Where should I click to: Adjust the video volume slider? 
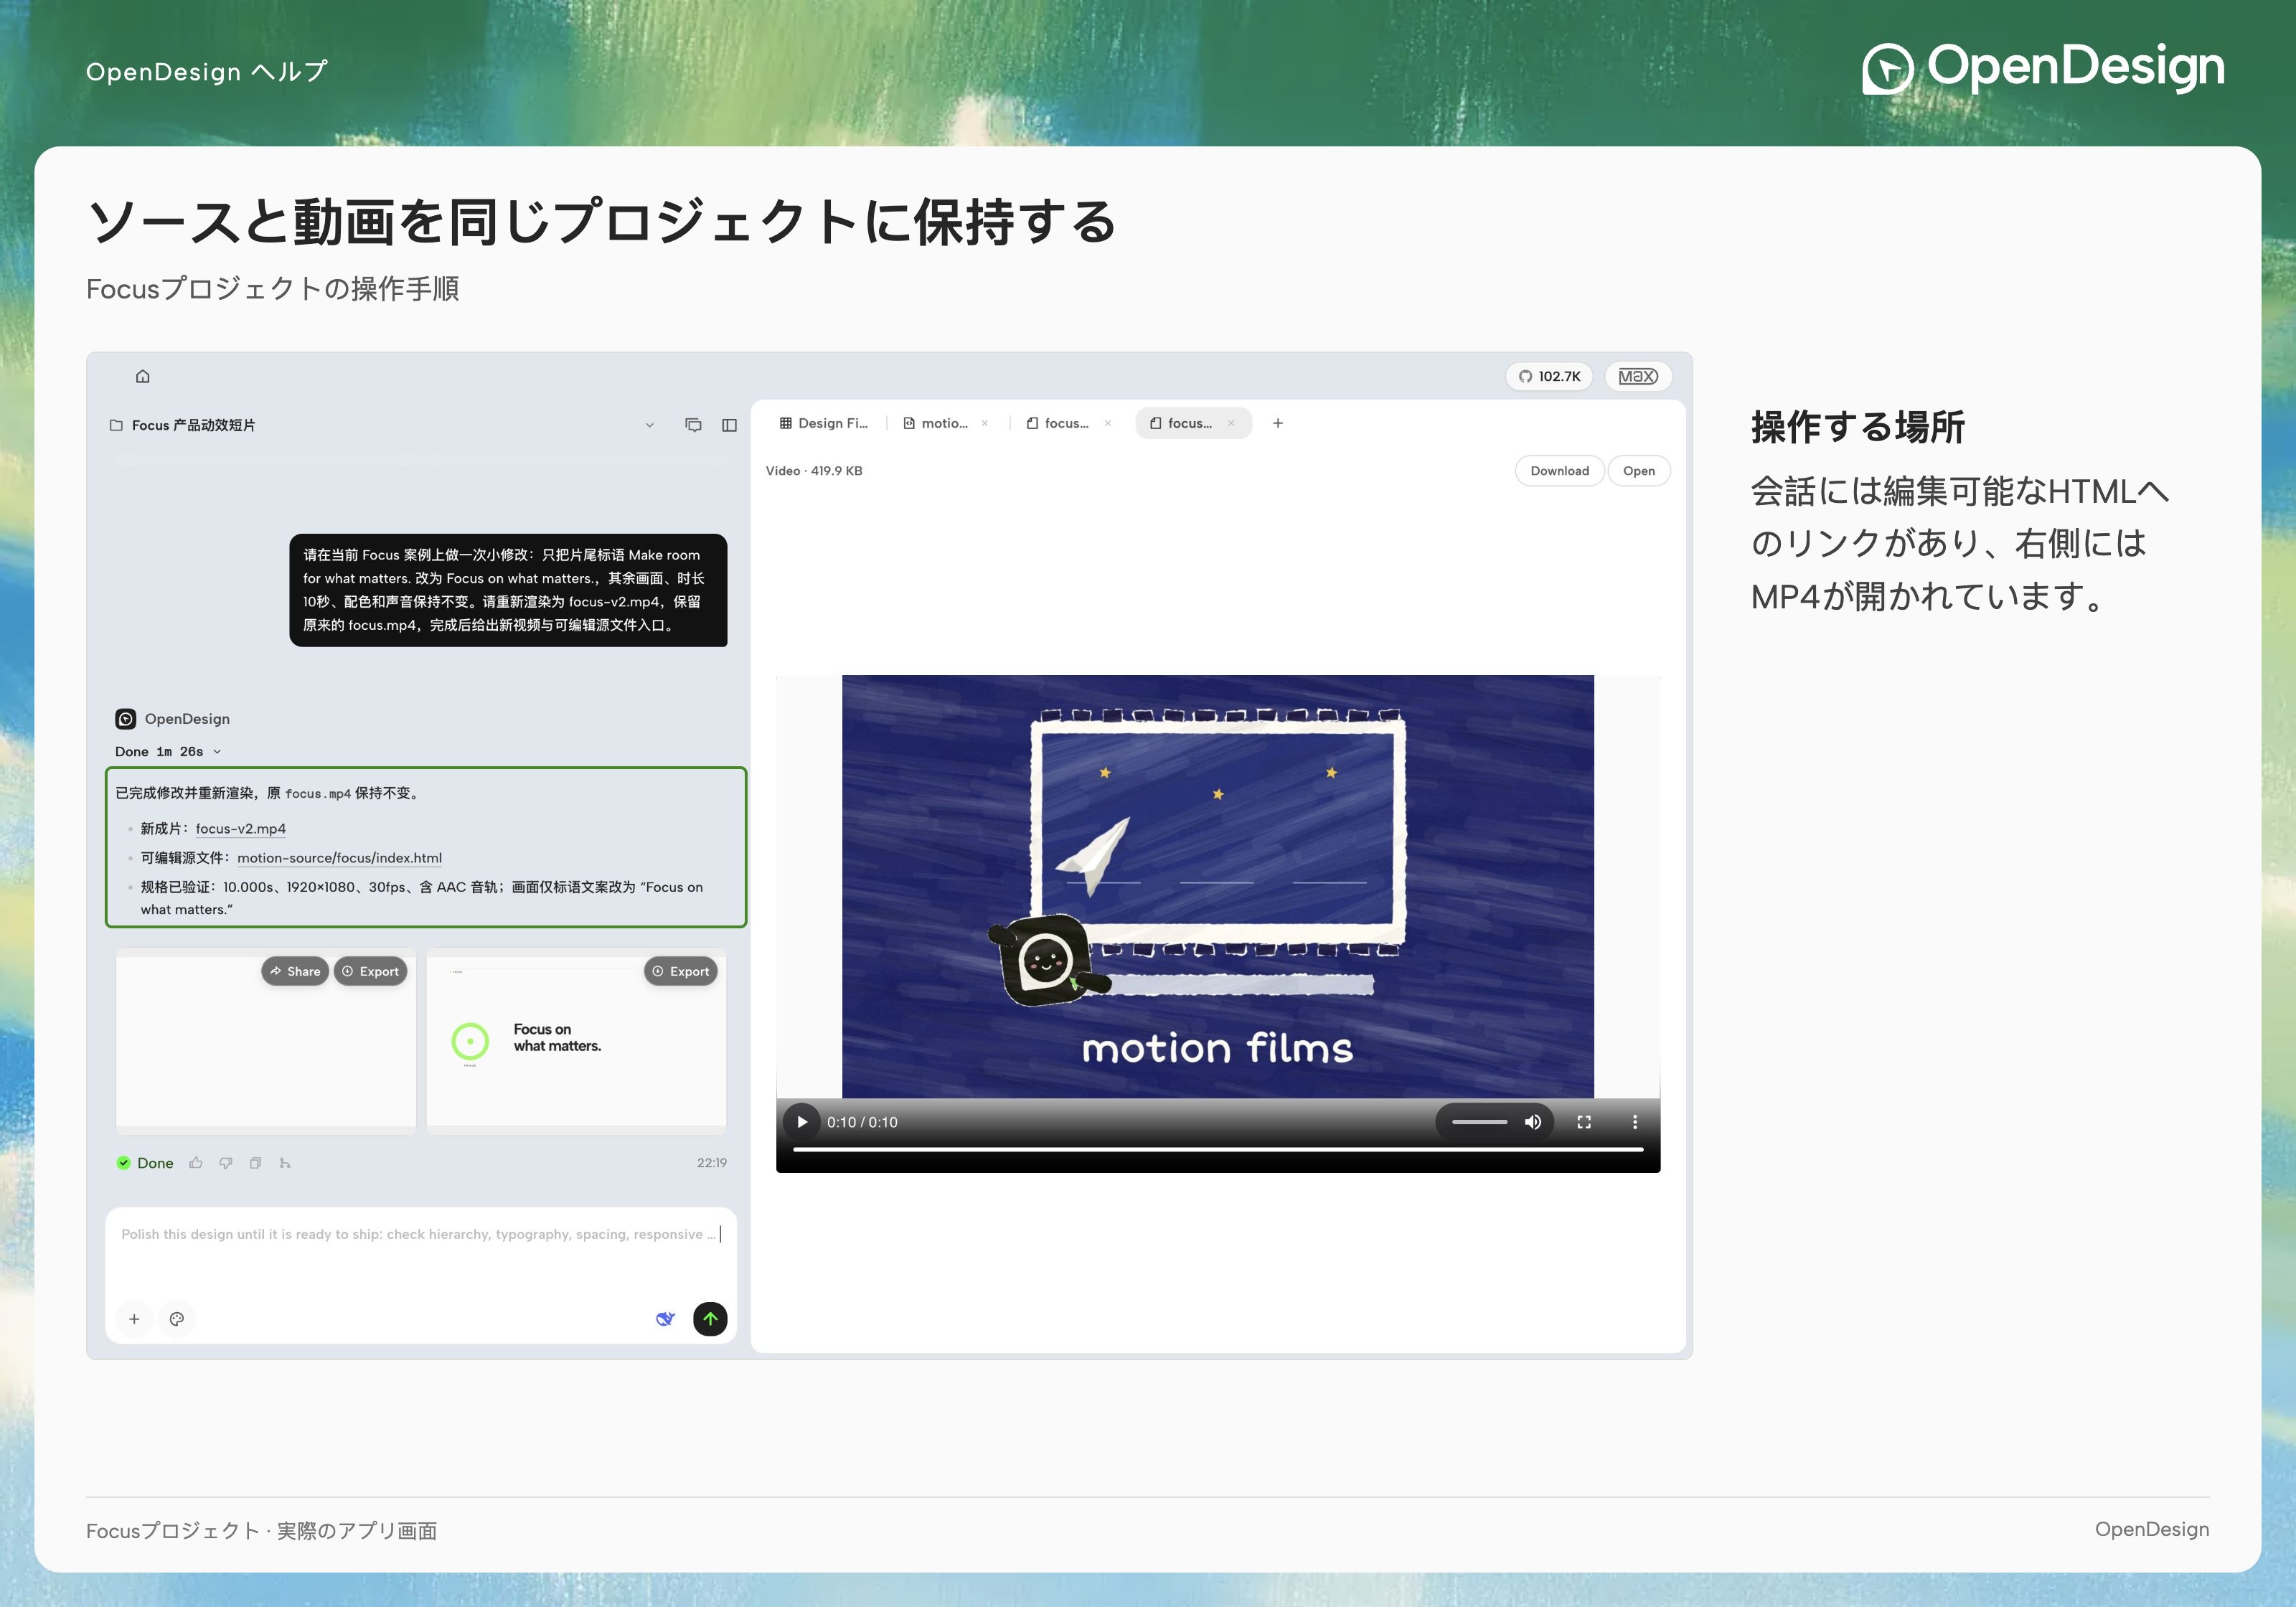[1480, 1122]
